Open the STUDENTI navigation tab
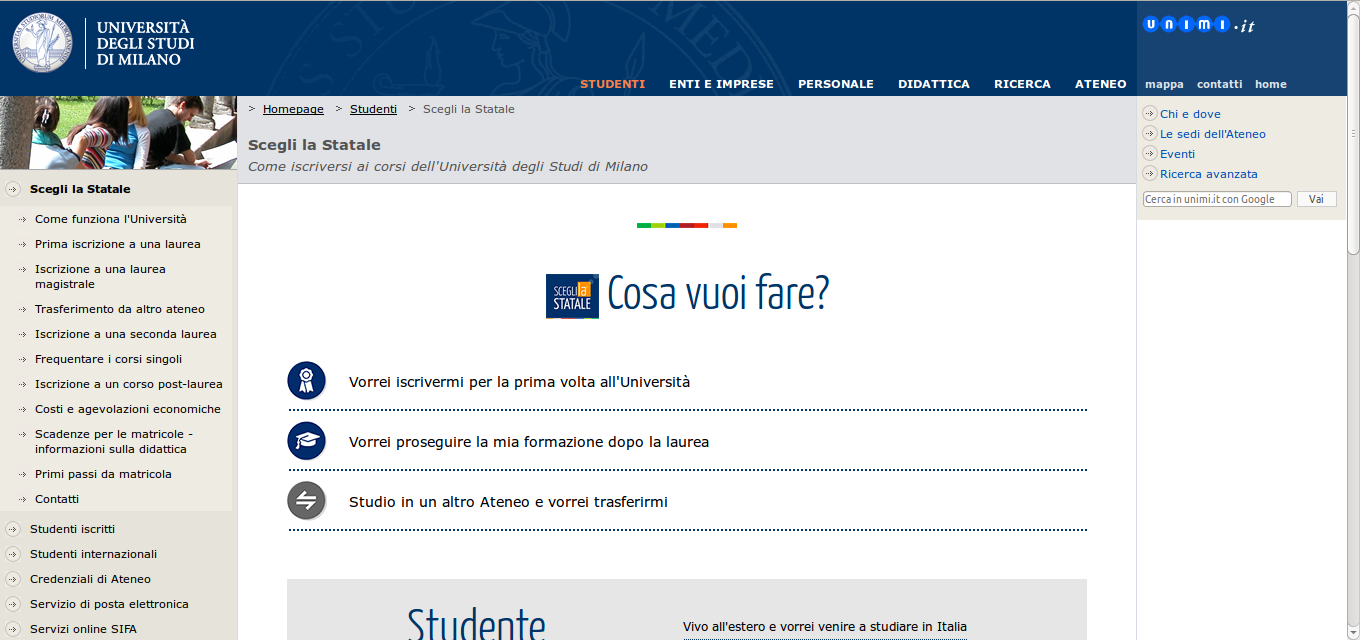The image size is (1360, 640). [x=612, y=84]
